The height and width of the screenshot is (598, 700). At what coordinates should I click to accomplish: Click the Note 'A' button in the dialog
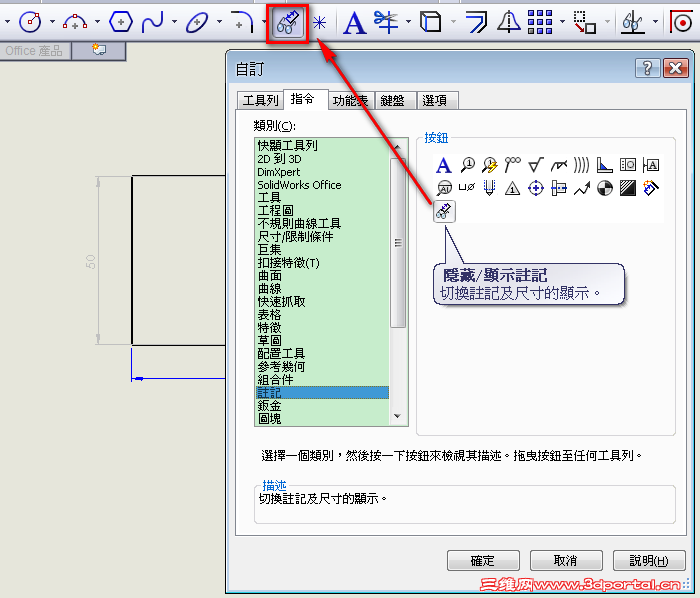click(x=443, y=165)
